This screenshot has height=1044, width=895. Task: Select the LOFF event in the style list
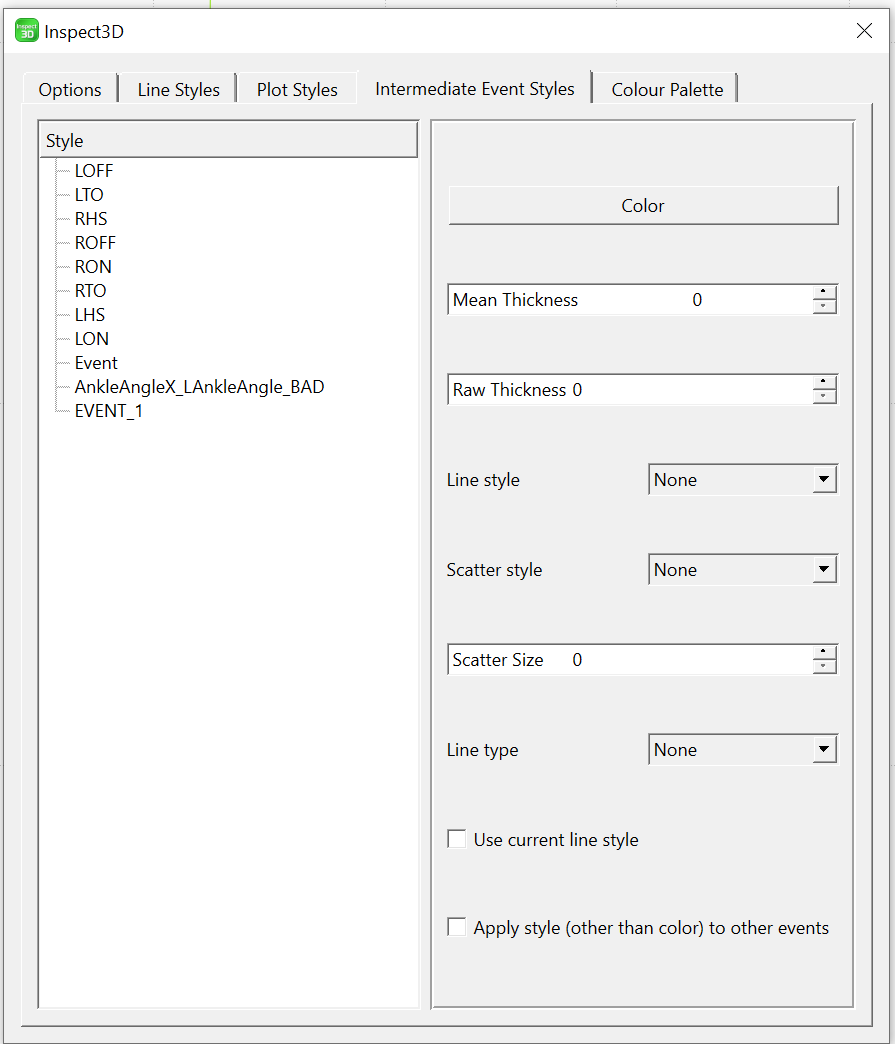click(x=94, y=171)
